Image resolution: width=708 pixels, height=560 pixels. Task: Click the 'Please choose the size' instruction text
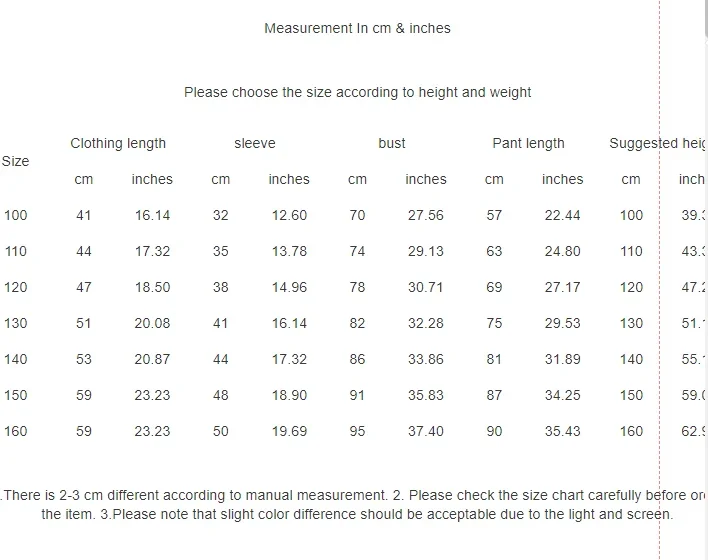coord(357,92)
